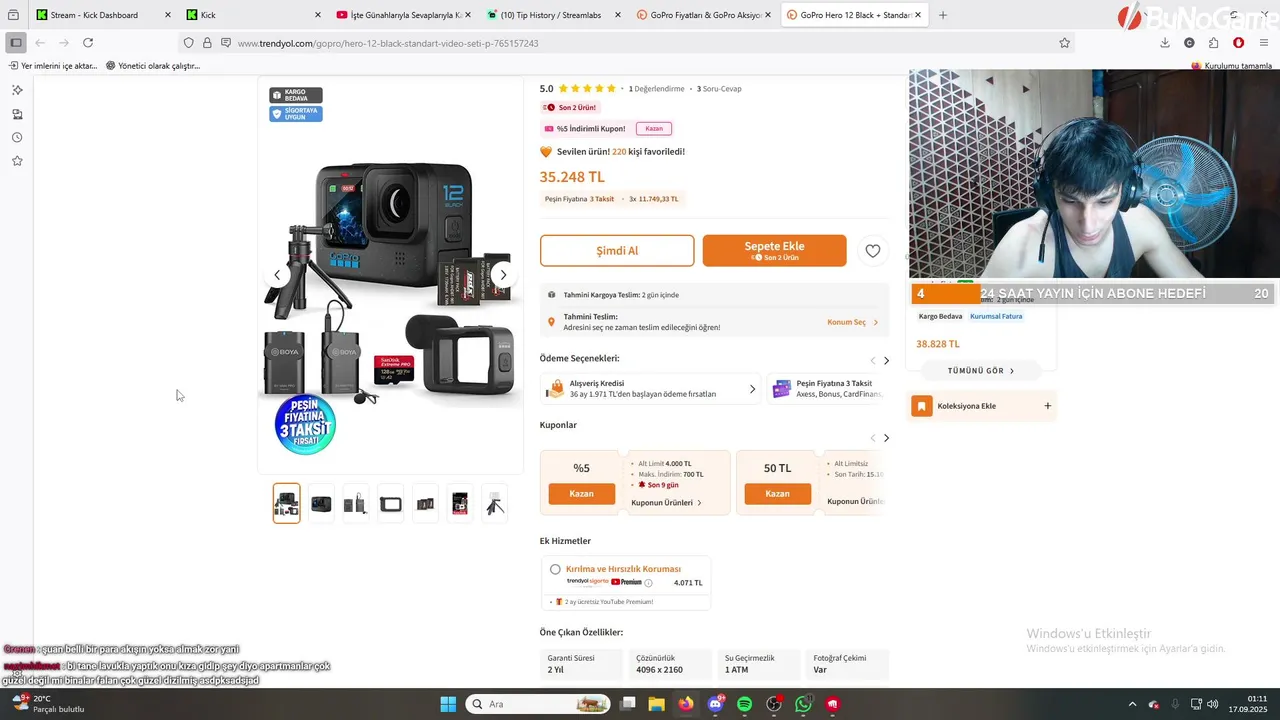
Task: Reload the page with browser refresh icon
Action: (88, 43)
